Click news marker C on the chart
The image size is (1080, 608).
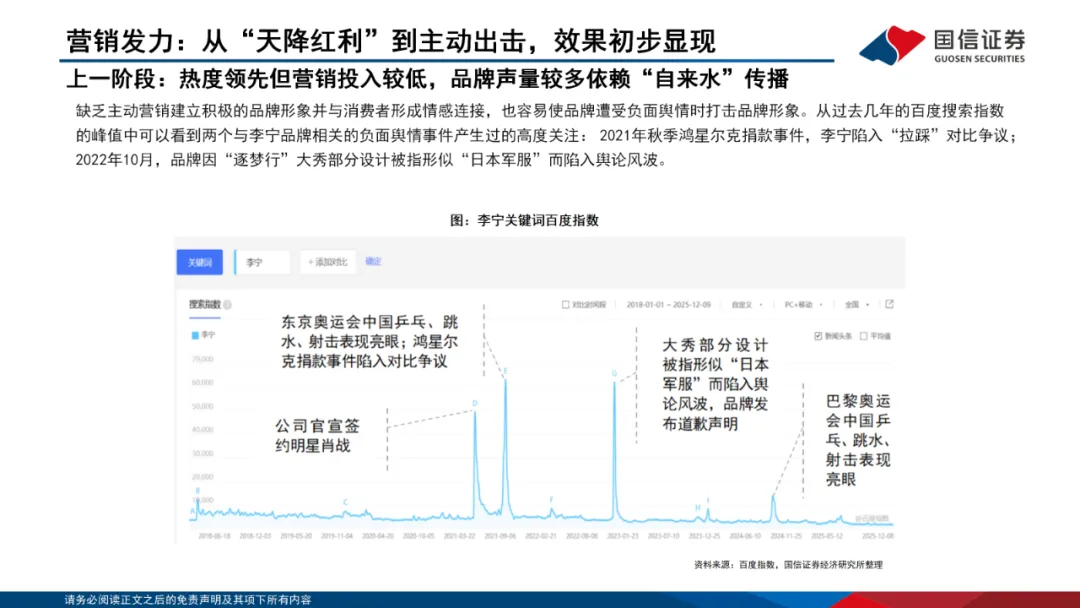346,503
